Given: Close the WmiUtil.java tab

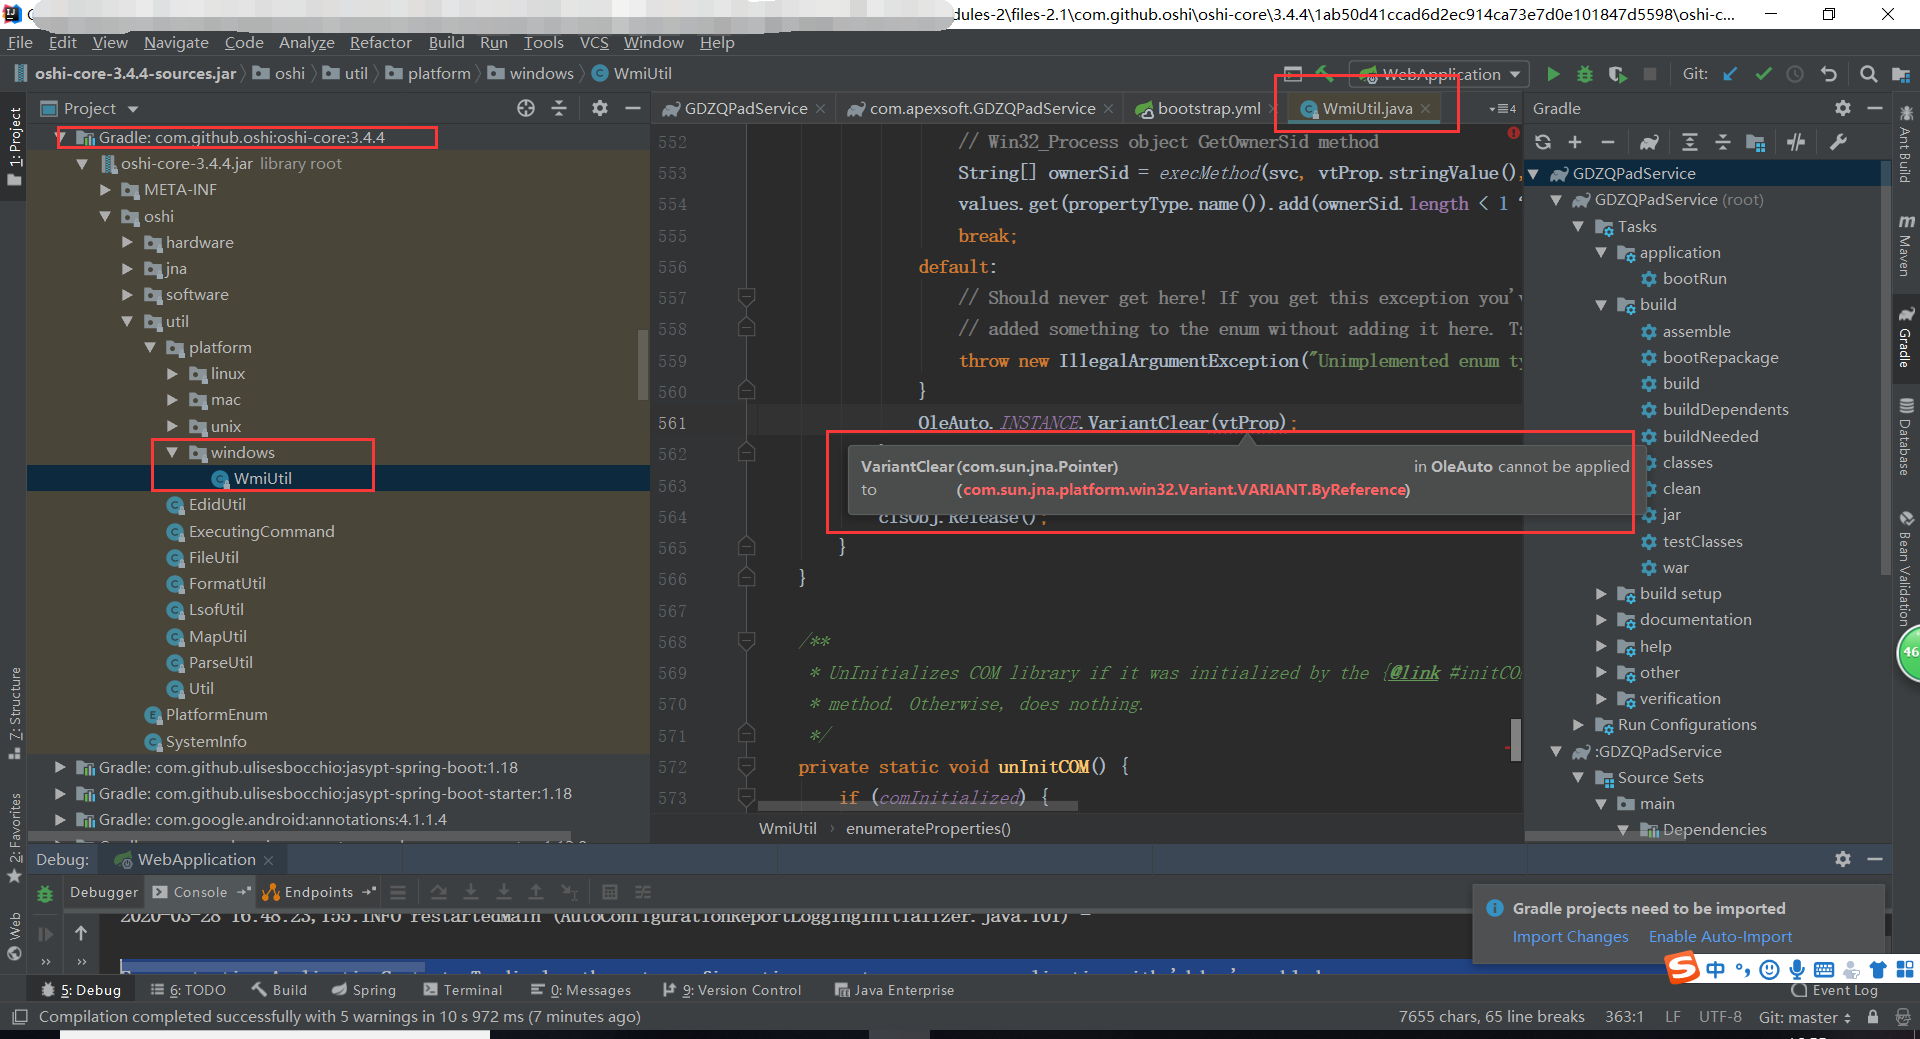Looking at the screenshot, I should tap(1425, 108).
